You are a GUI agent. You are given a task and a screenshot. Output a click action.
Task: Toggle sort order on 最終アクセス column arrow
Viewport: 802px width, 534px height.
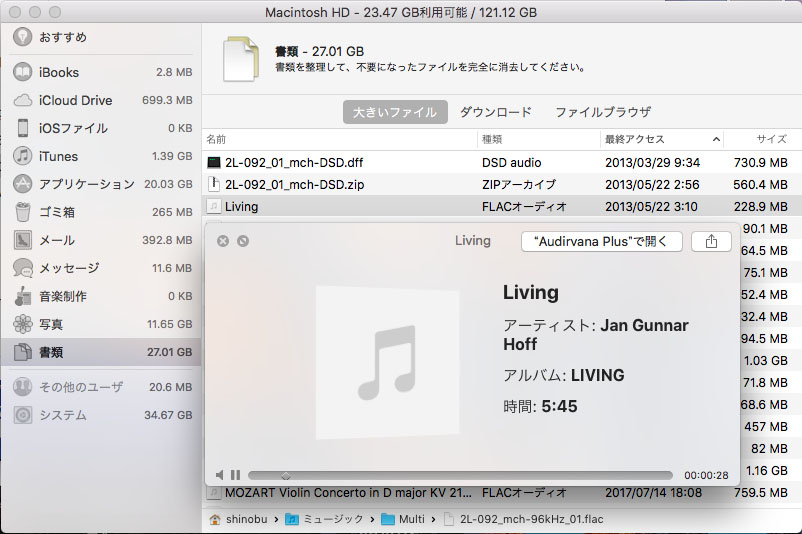[x=716, y=139]
